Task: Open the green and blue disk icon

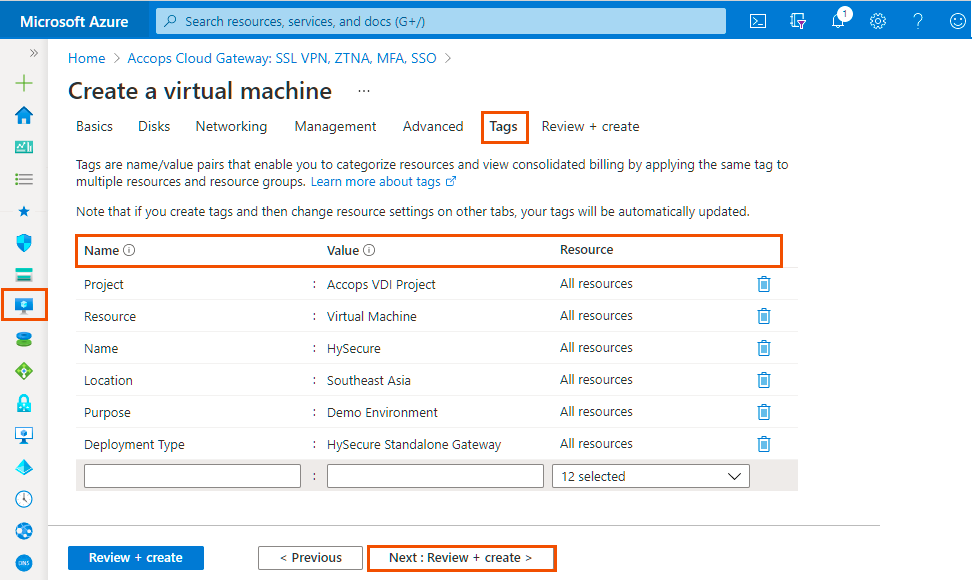Action: coord(24,339)
